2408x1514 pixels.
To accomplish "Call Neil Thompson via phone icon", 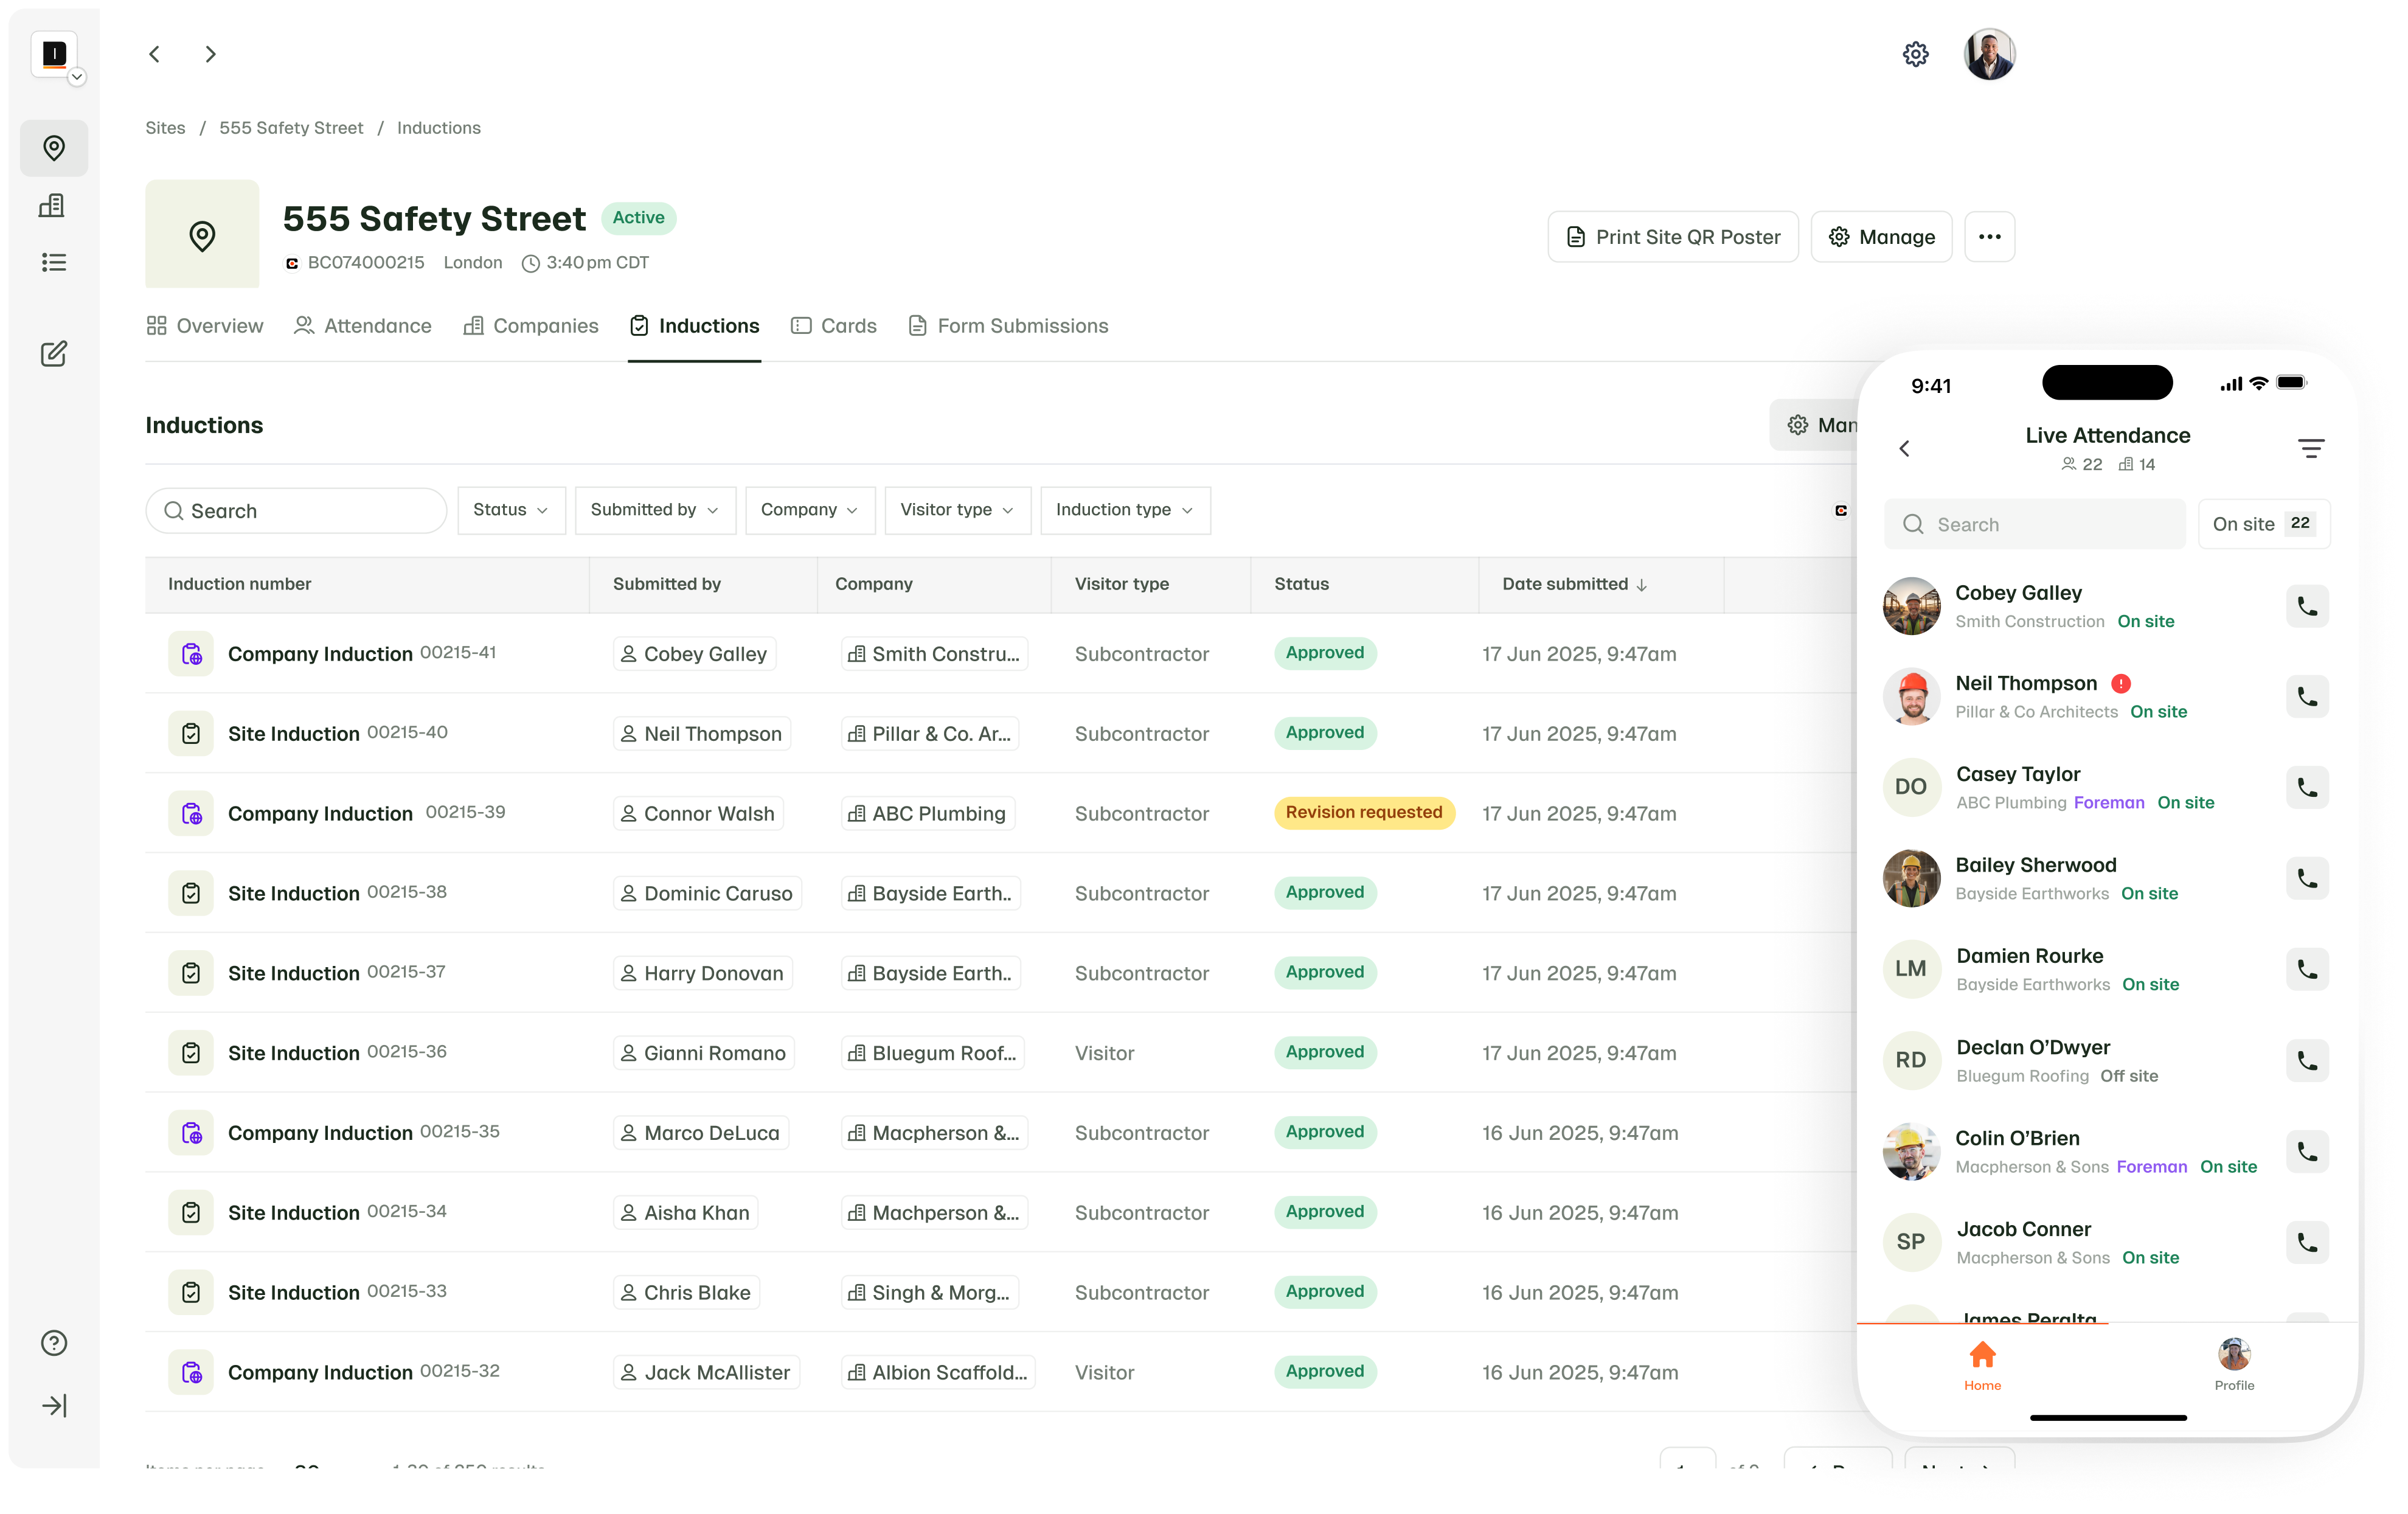I will (x=2307, y=697).
